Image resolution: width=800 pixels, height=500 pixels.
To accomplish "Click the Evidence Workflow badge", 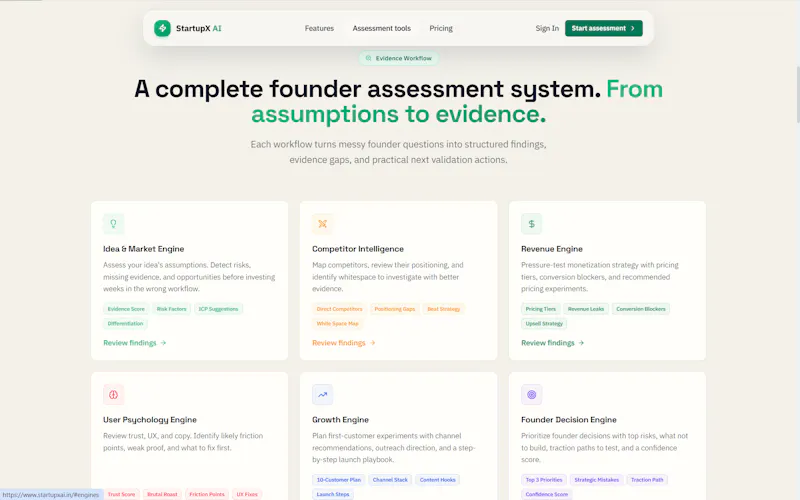I will (398, 58).
